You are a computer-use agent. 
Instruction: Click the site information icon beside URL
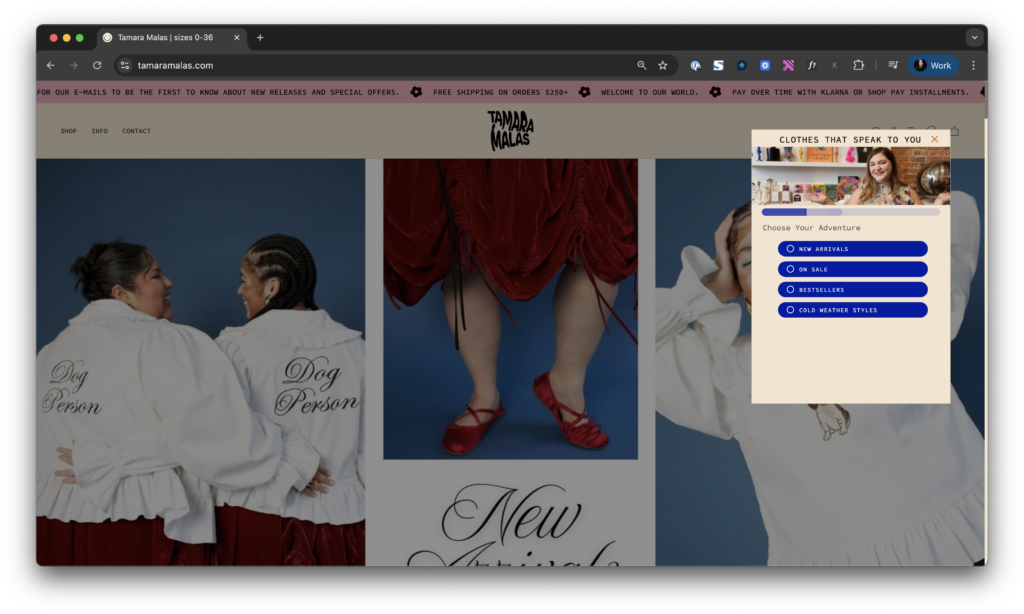tap(125, 65)
